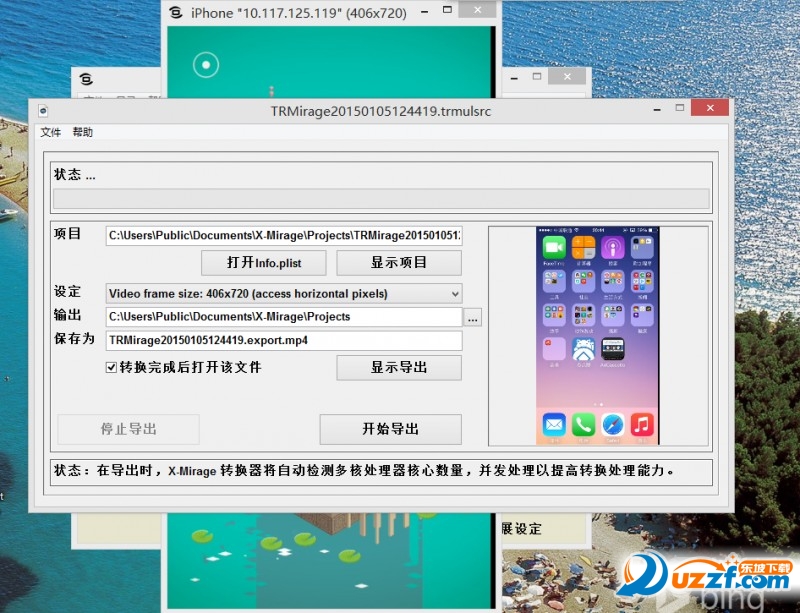Click Music icon in preview dock
800x613 pixels.
pos(642,425)
